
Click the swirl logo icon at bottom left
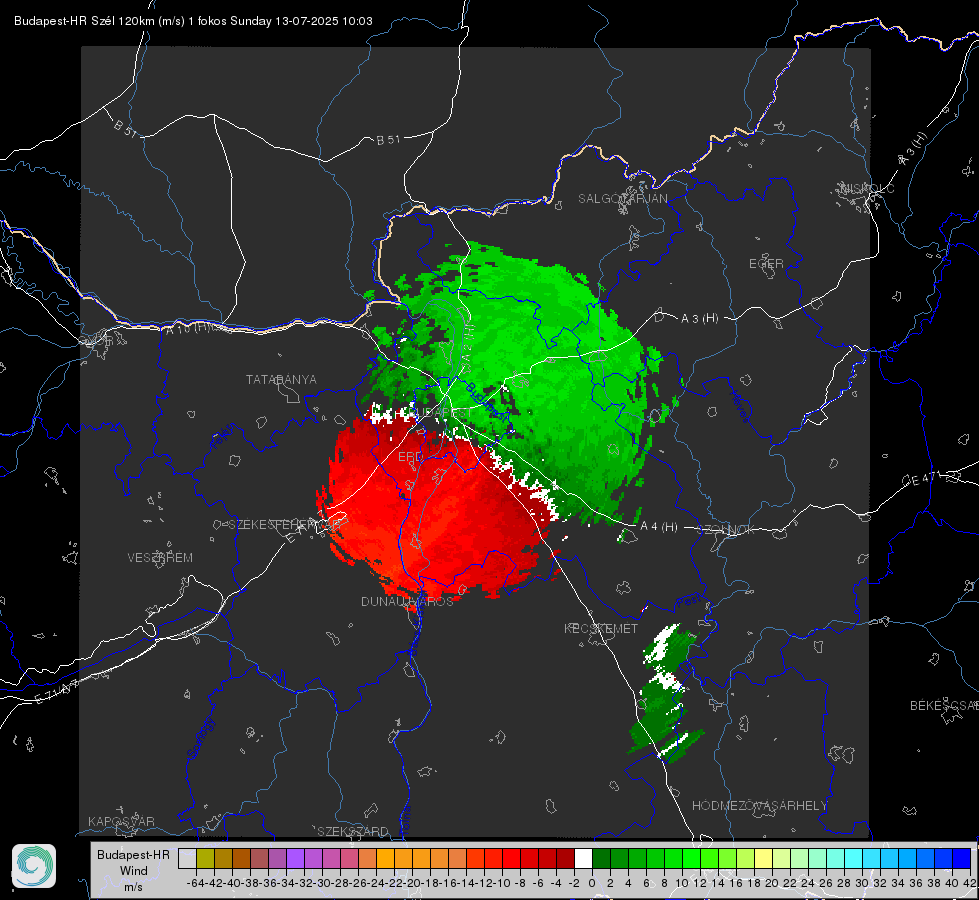(34, 866)
